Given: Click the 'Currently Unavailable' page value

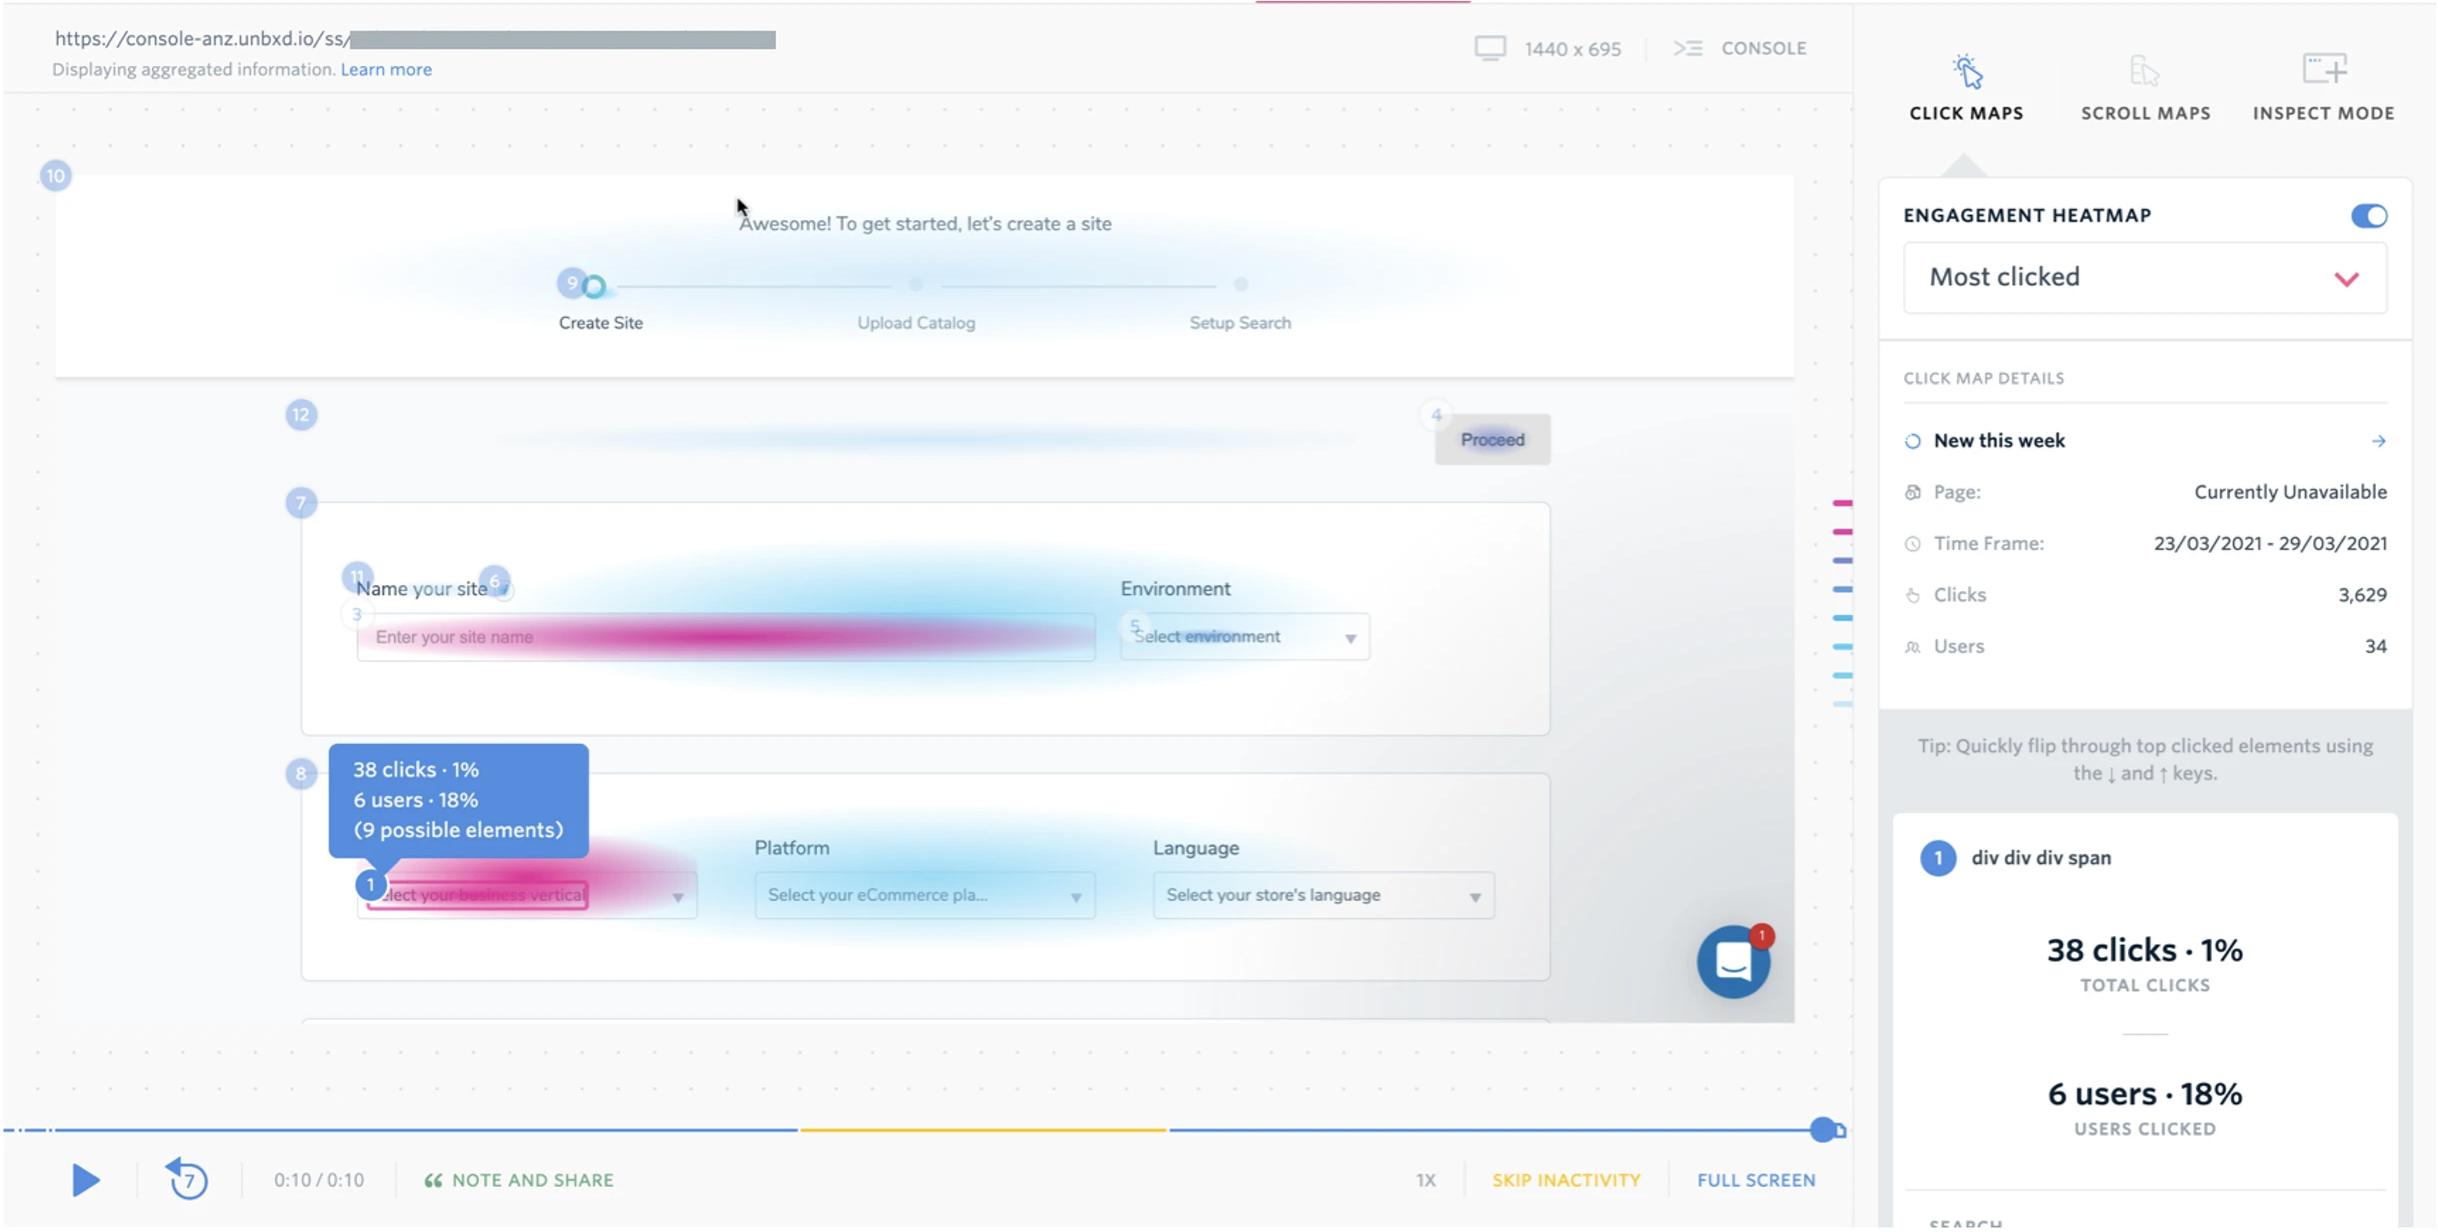Looking at the screenshot, I should pos(2290,492).
